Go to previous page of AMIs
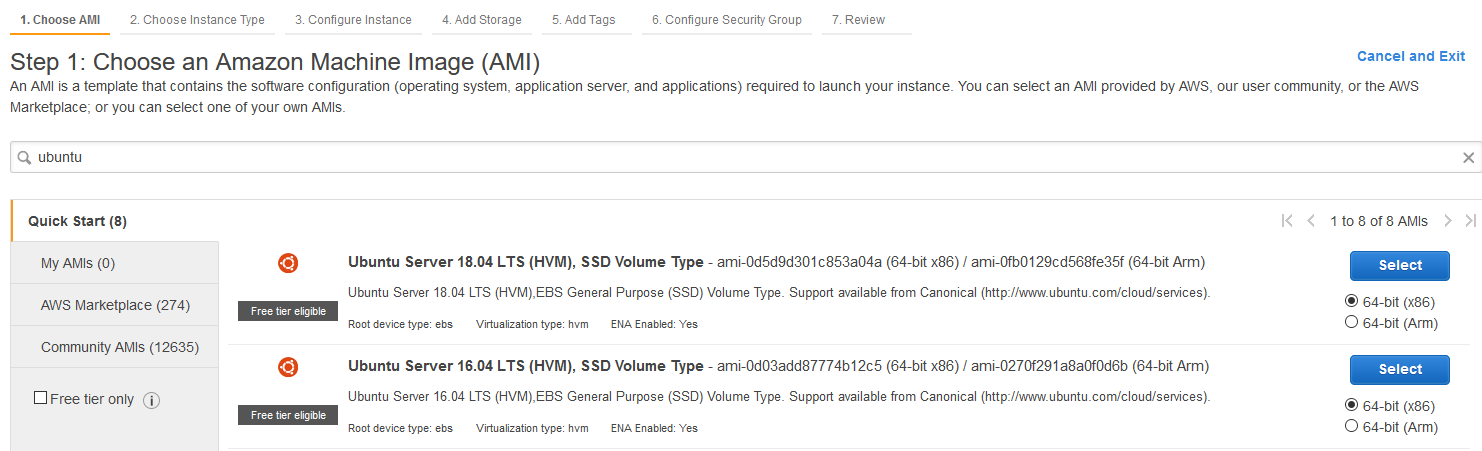 pyautogui.click(x=1311, y=221)
